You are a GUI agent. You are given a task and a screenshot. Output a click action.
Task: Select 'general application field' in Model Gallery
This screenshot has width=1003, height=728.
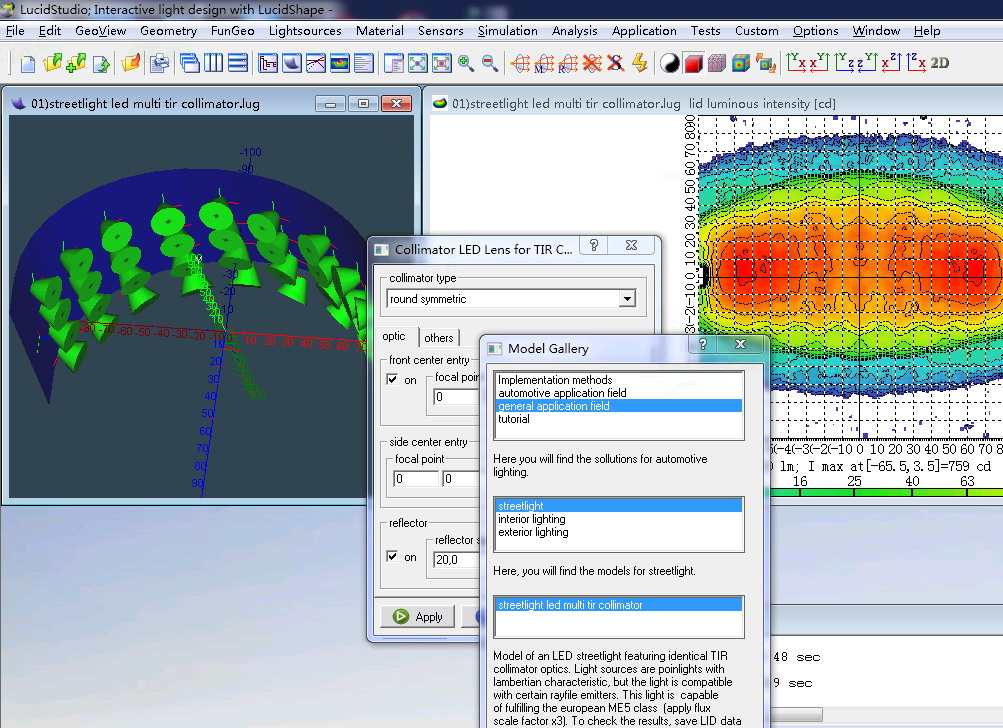coord(619,406)
